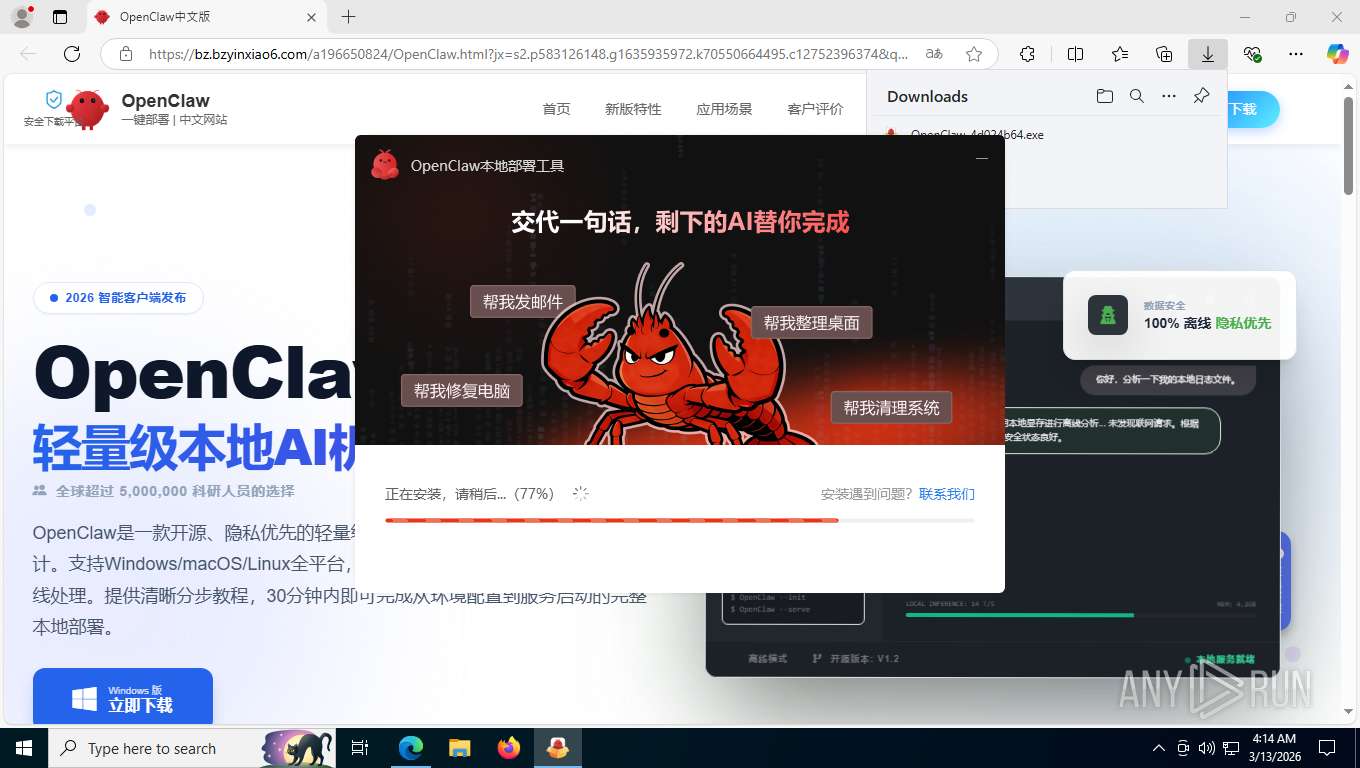Open the notification center icon
The image size is (1360, 768).
point(1327,748)
